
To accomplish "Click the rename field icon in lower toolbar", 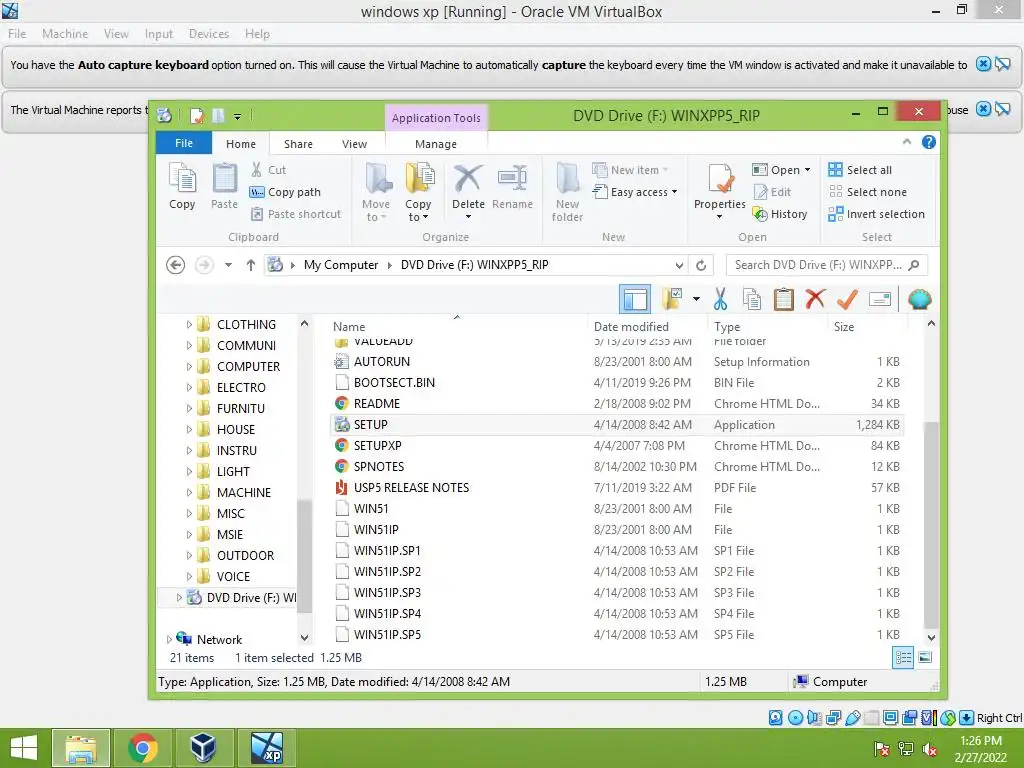I will coord(880,299).
